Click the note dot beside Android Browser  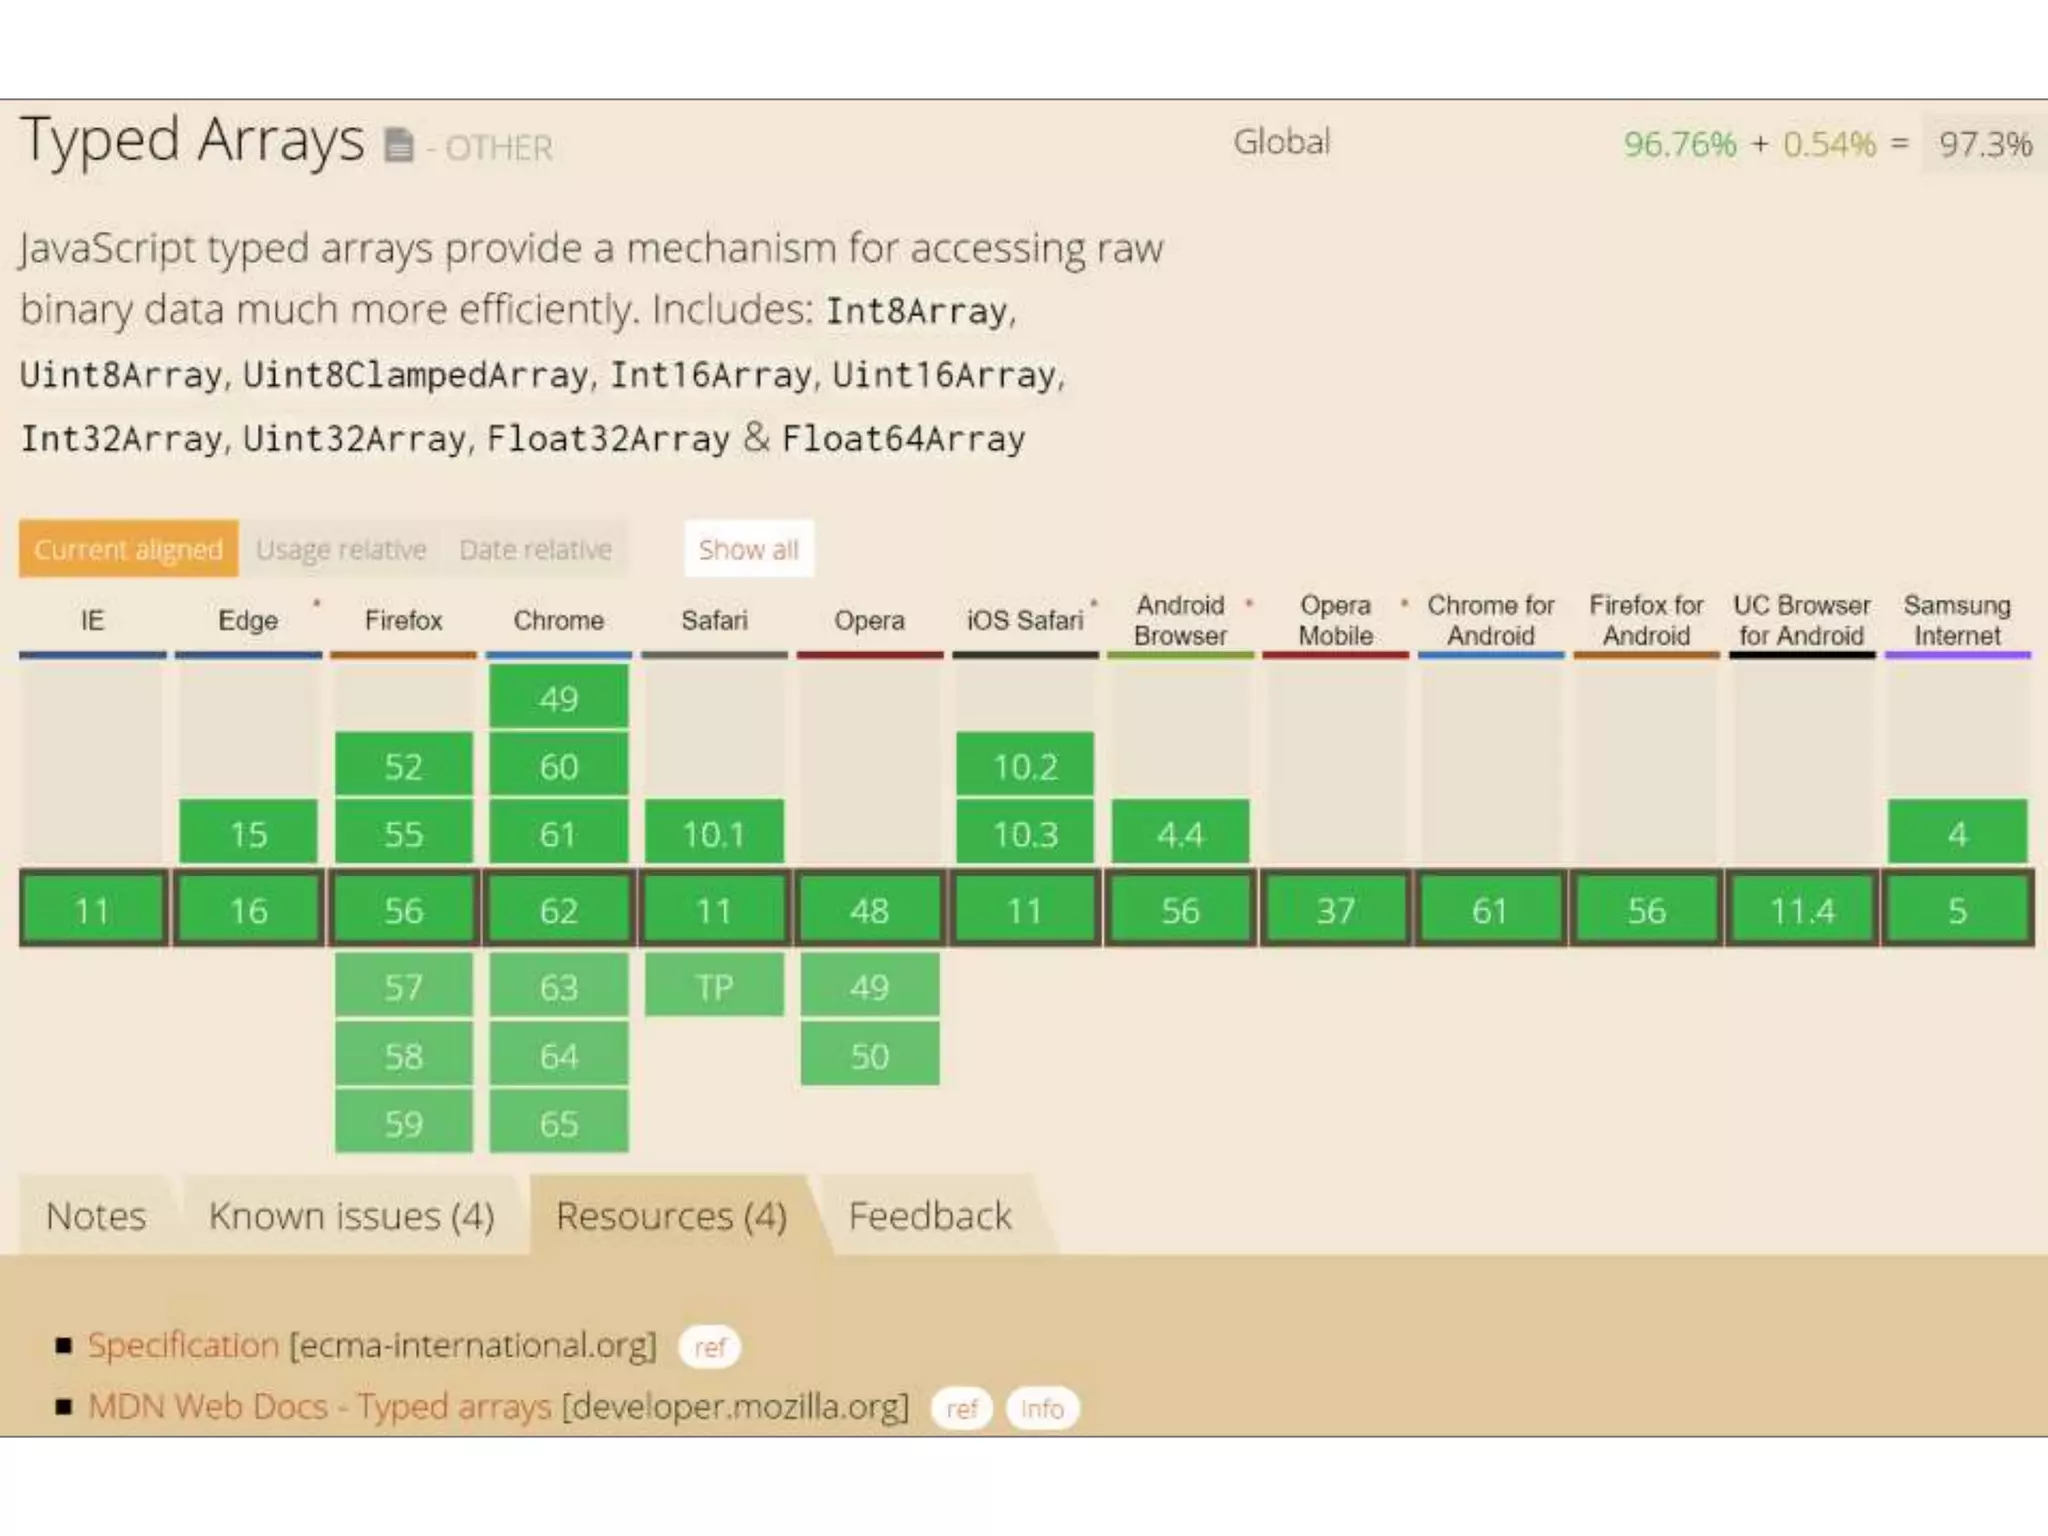click(1249, 603)
